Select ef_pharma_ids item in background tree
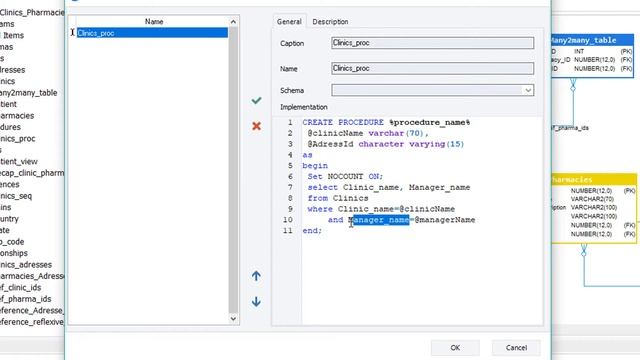The width and height of the screenshot is (640, 360). tap(25, 299)
